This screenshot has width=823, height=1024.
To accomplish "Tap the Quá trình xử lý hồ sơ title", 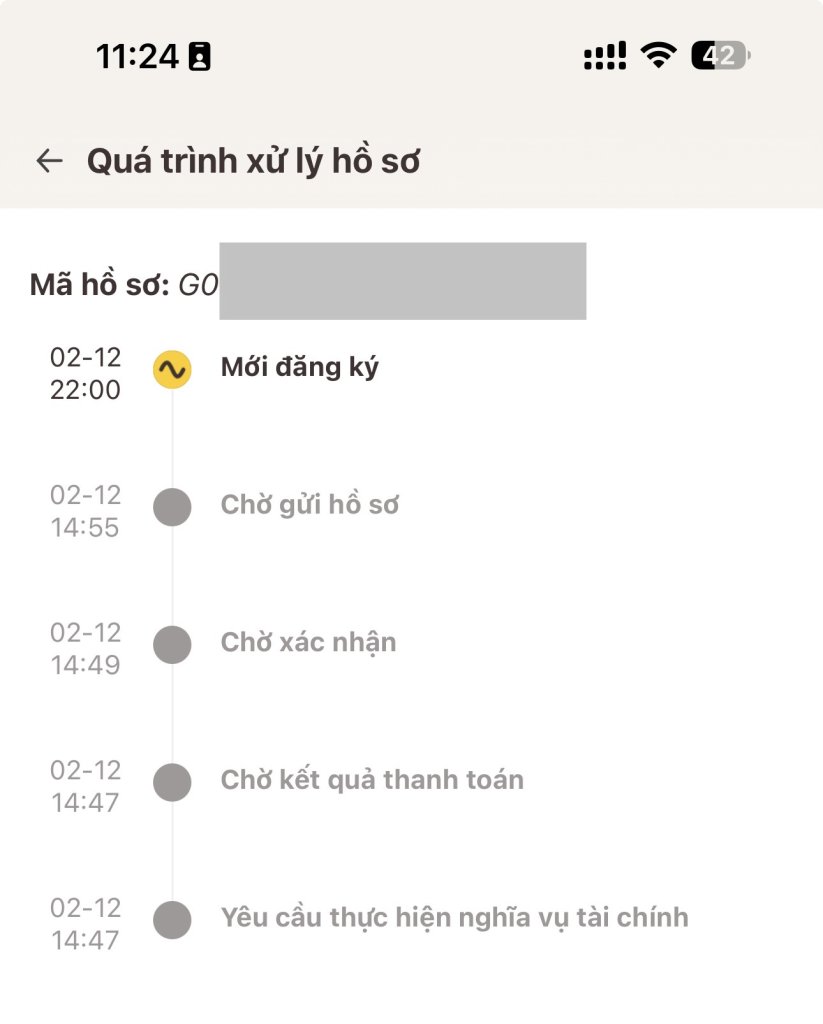I will [x=253, y=161].
